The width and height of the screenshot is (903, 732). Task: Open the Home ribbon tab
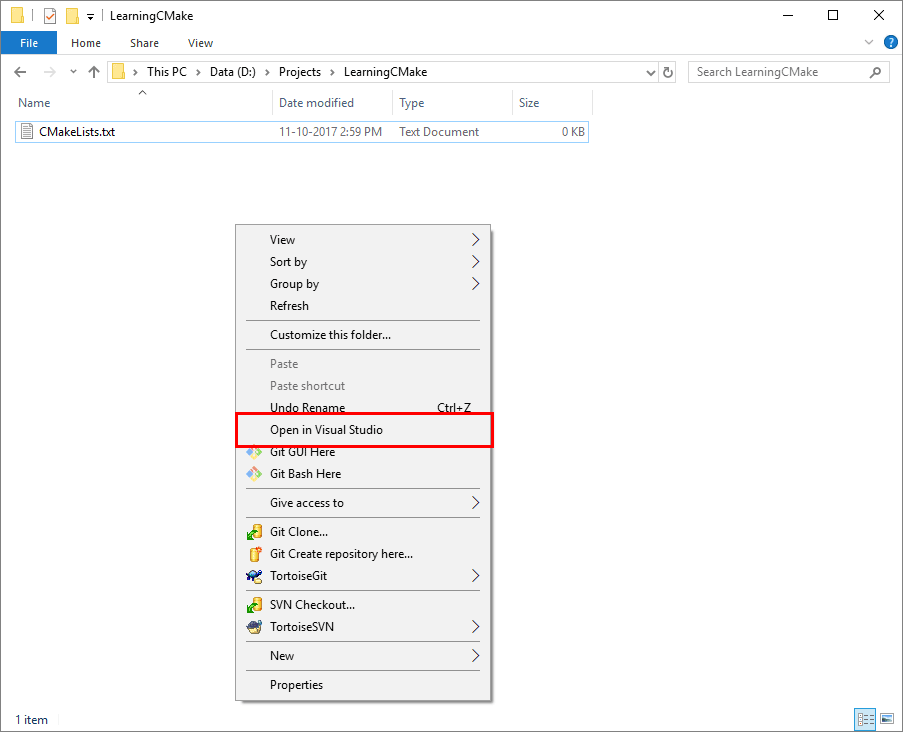pyautogui.click(x=86, y=43)
